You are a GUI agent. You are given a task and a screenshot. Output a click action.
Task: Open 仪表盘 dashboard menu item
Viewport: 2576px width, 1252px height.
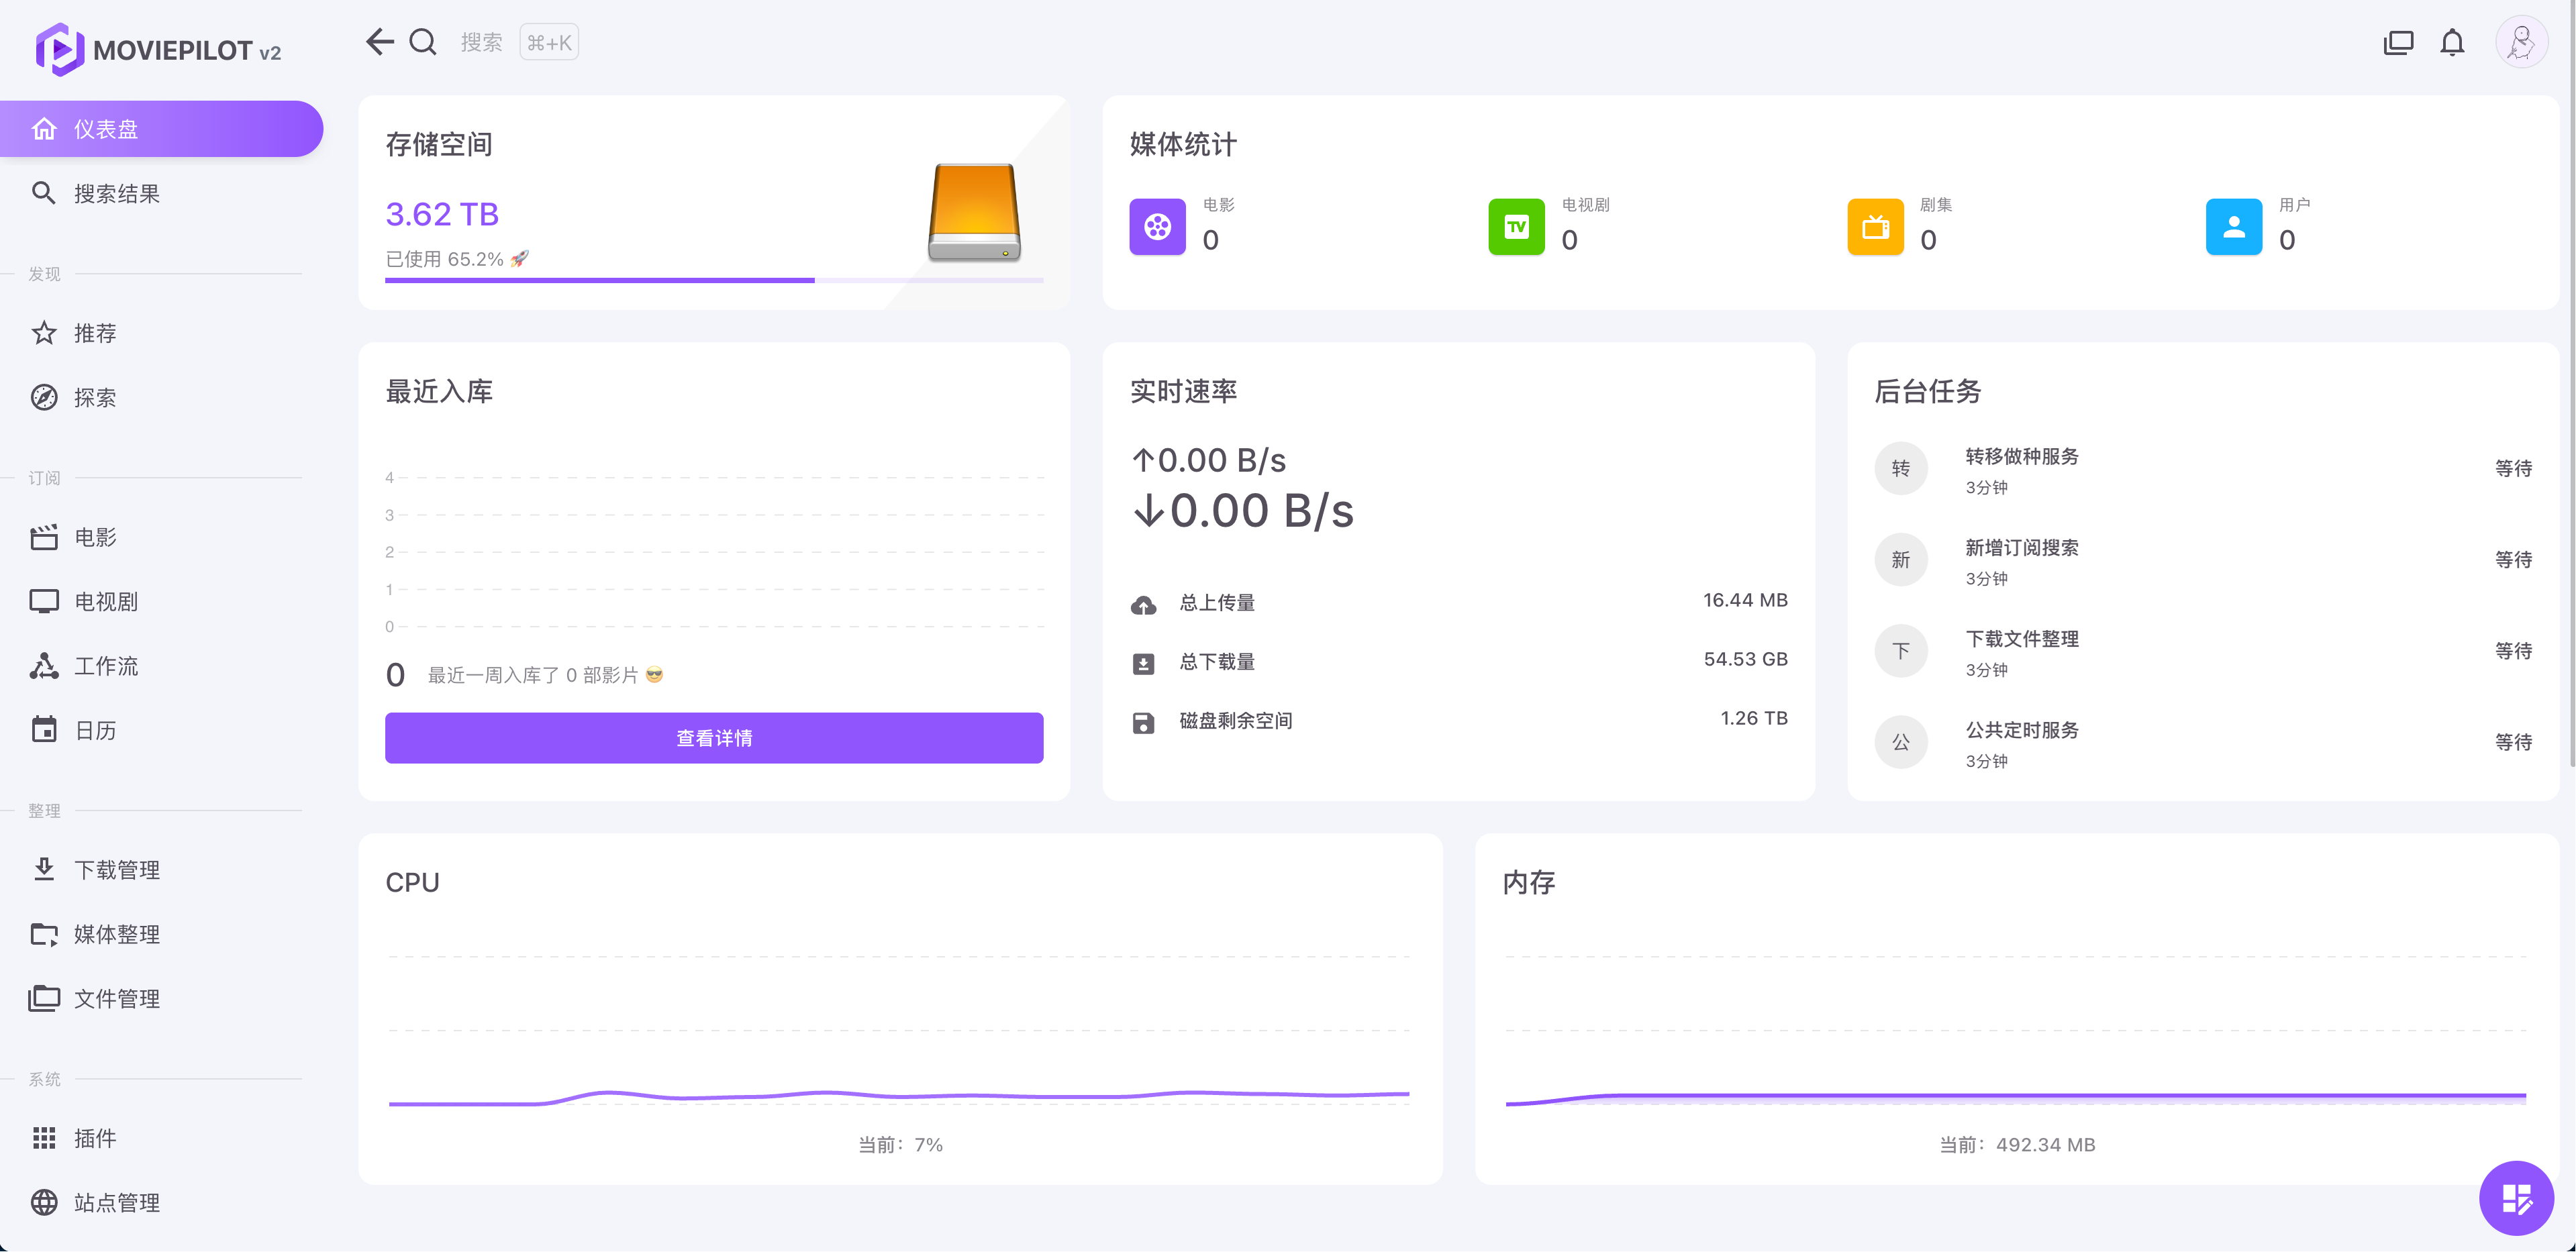(161, 129)
